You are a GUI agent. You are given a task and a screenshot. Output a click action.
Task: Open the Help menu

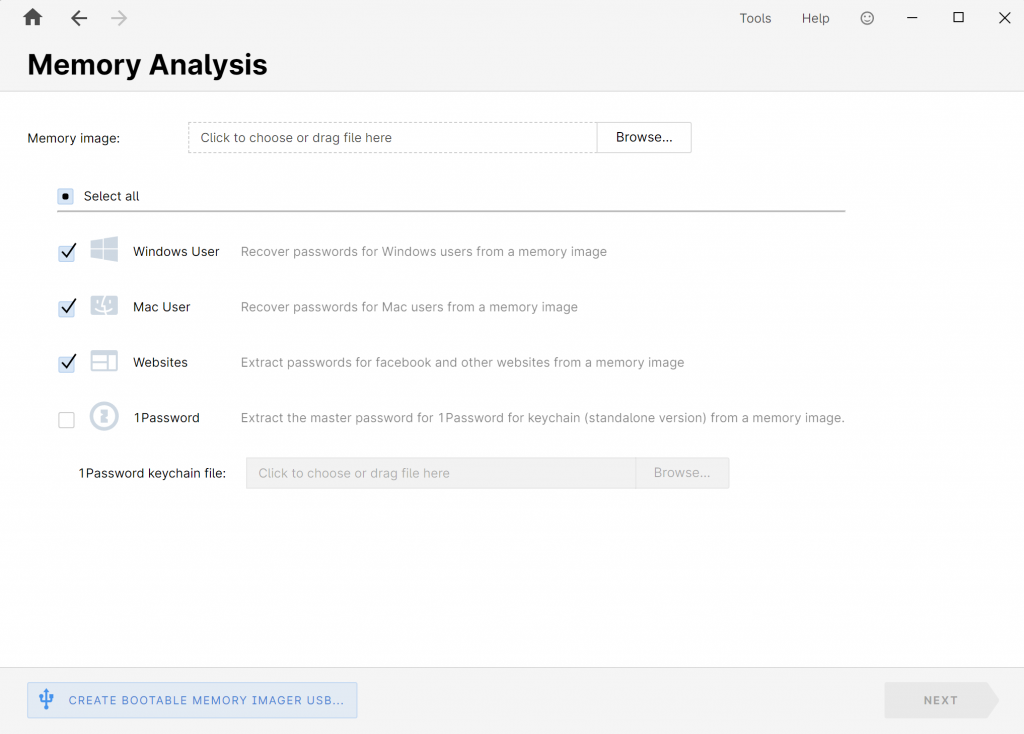(815, 18)
